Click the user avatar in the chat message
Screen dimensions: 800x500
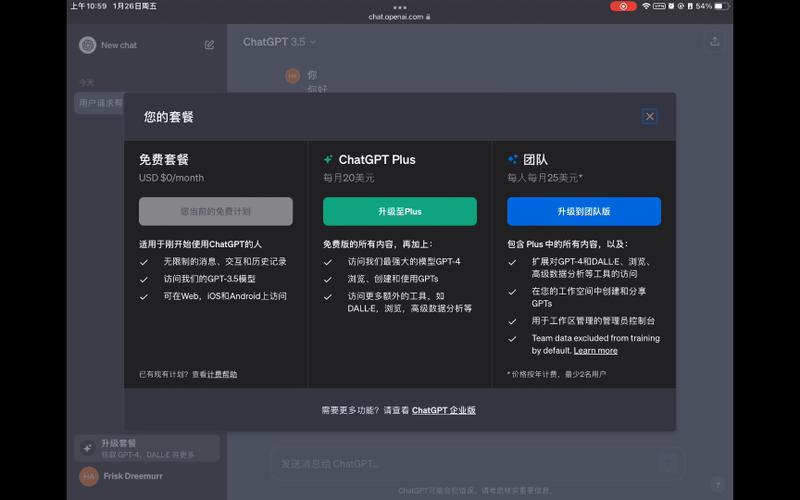coord(292,76)
